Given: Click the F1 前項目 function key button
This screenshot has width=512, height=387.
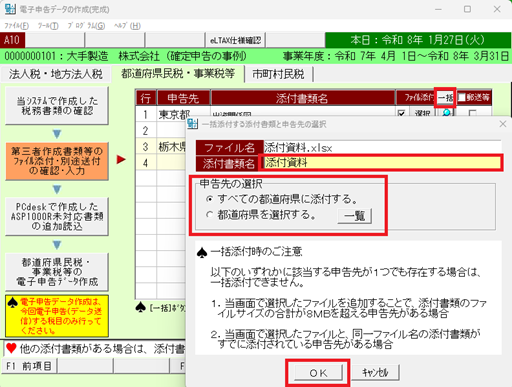Looking at the screenshot, I should click(29, 366).
